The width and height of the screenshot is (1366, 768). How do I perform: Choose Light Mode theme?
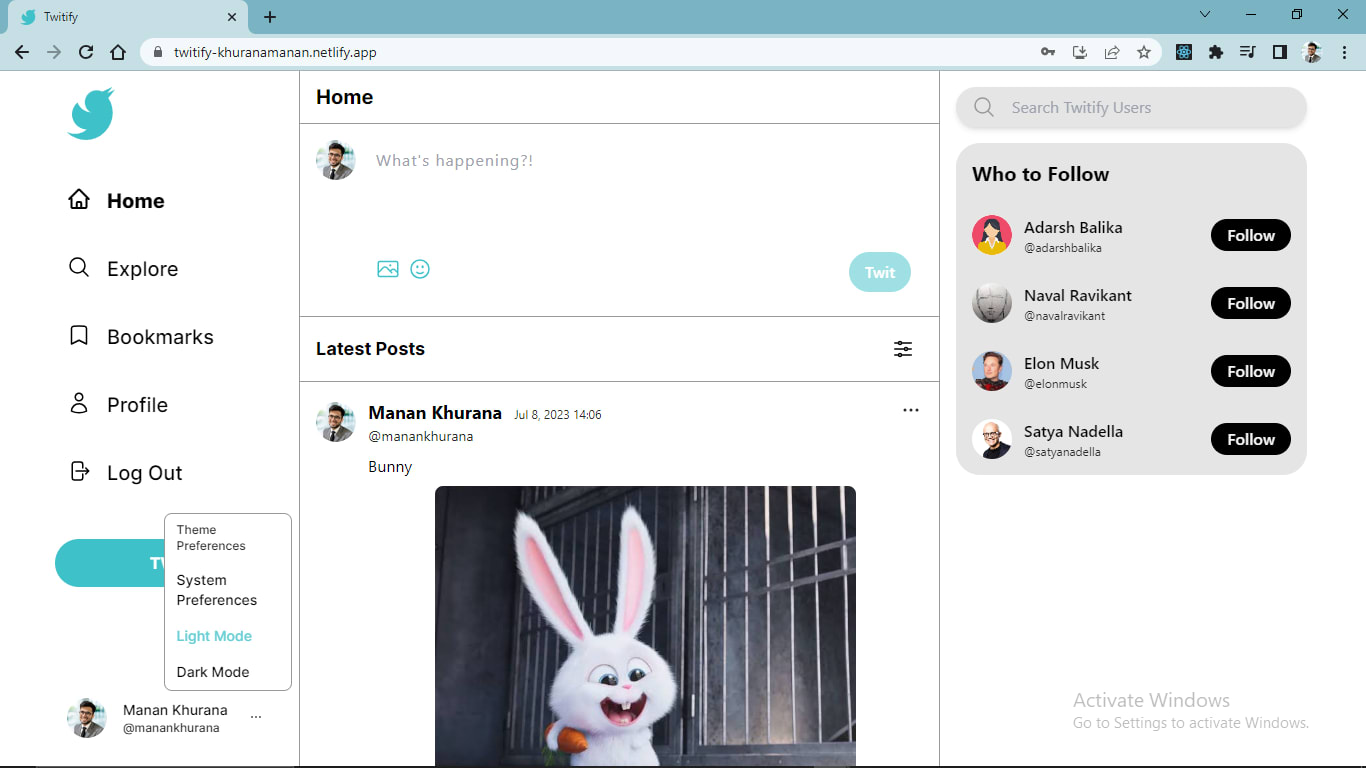coord(214,636)
